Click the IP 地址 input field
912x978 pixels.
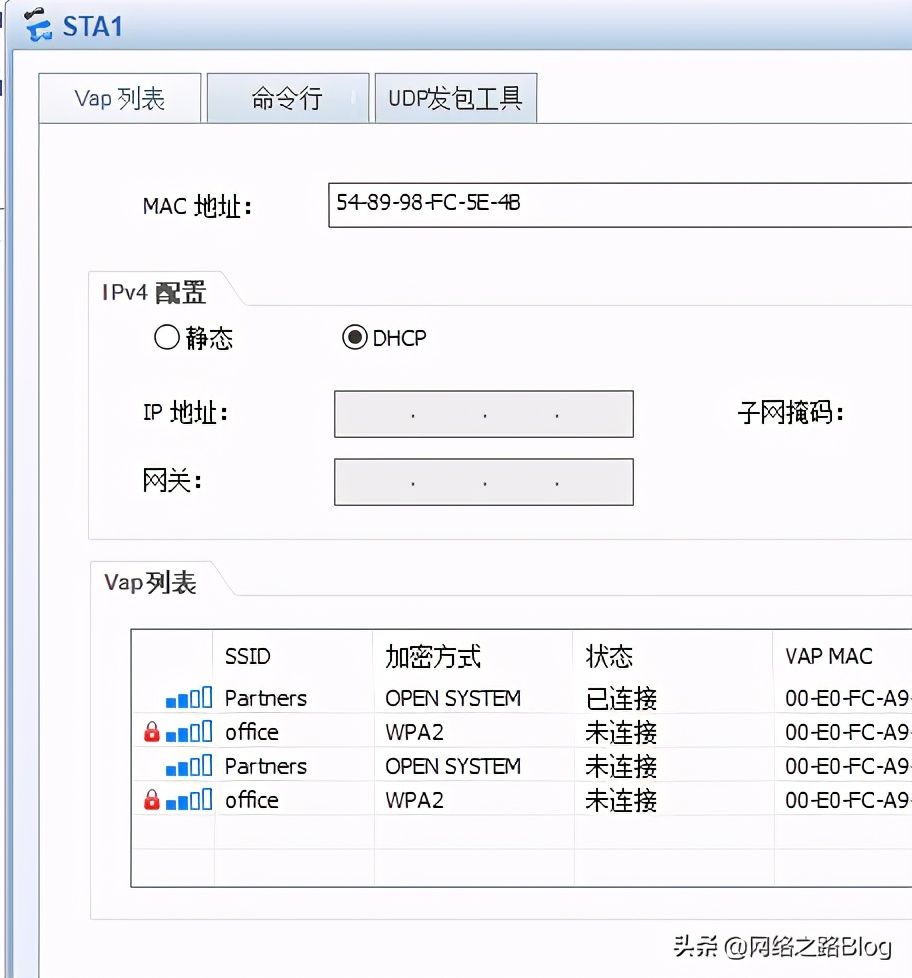483,414
